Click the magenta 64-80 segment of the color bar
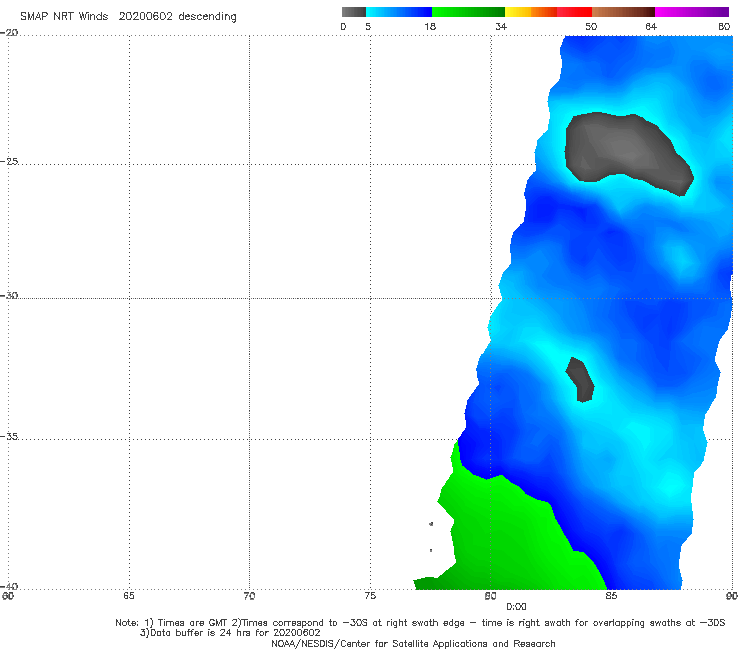The image size is (740, 650). click(692, 12)
